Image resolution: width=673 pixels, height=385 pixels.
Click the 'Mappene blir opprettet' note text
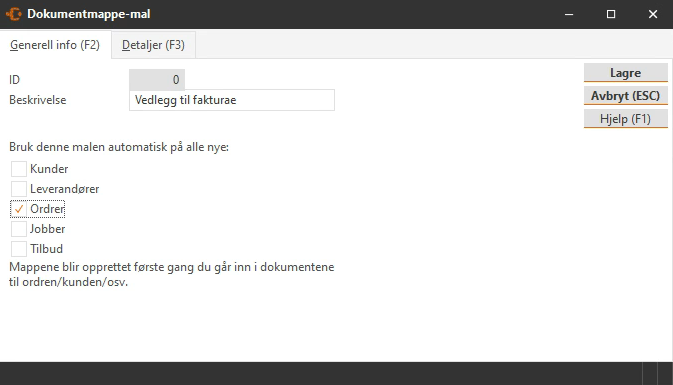(172, 274)
